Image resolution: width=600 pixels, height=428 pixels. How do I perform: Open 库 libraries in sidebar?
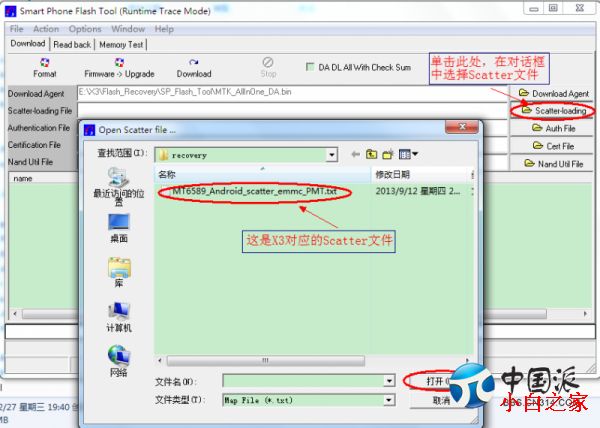(119, 272)
